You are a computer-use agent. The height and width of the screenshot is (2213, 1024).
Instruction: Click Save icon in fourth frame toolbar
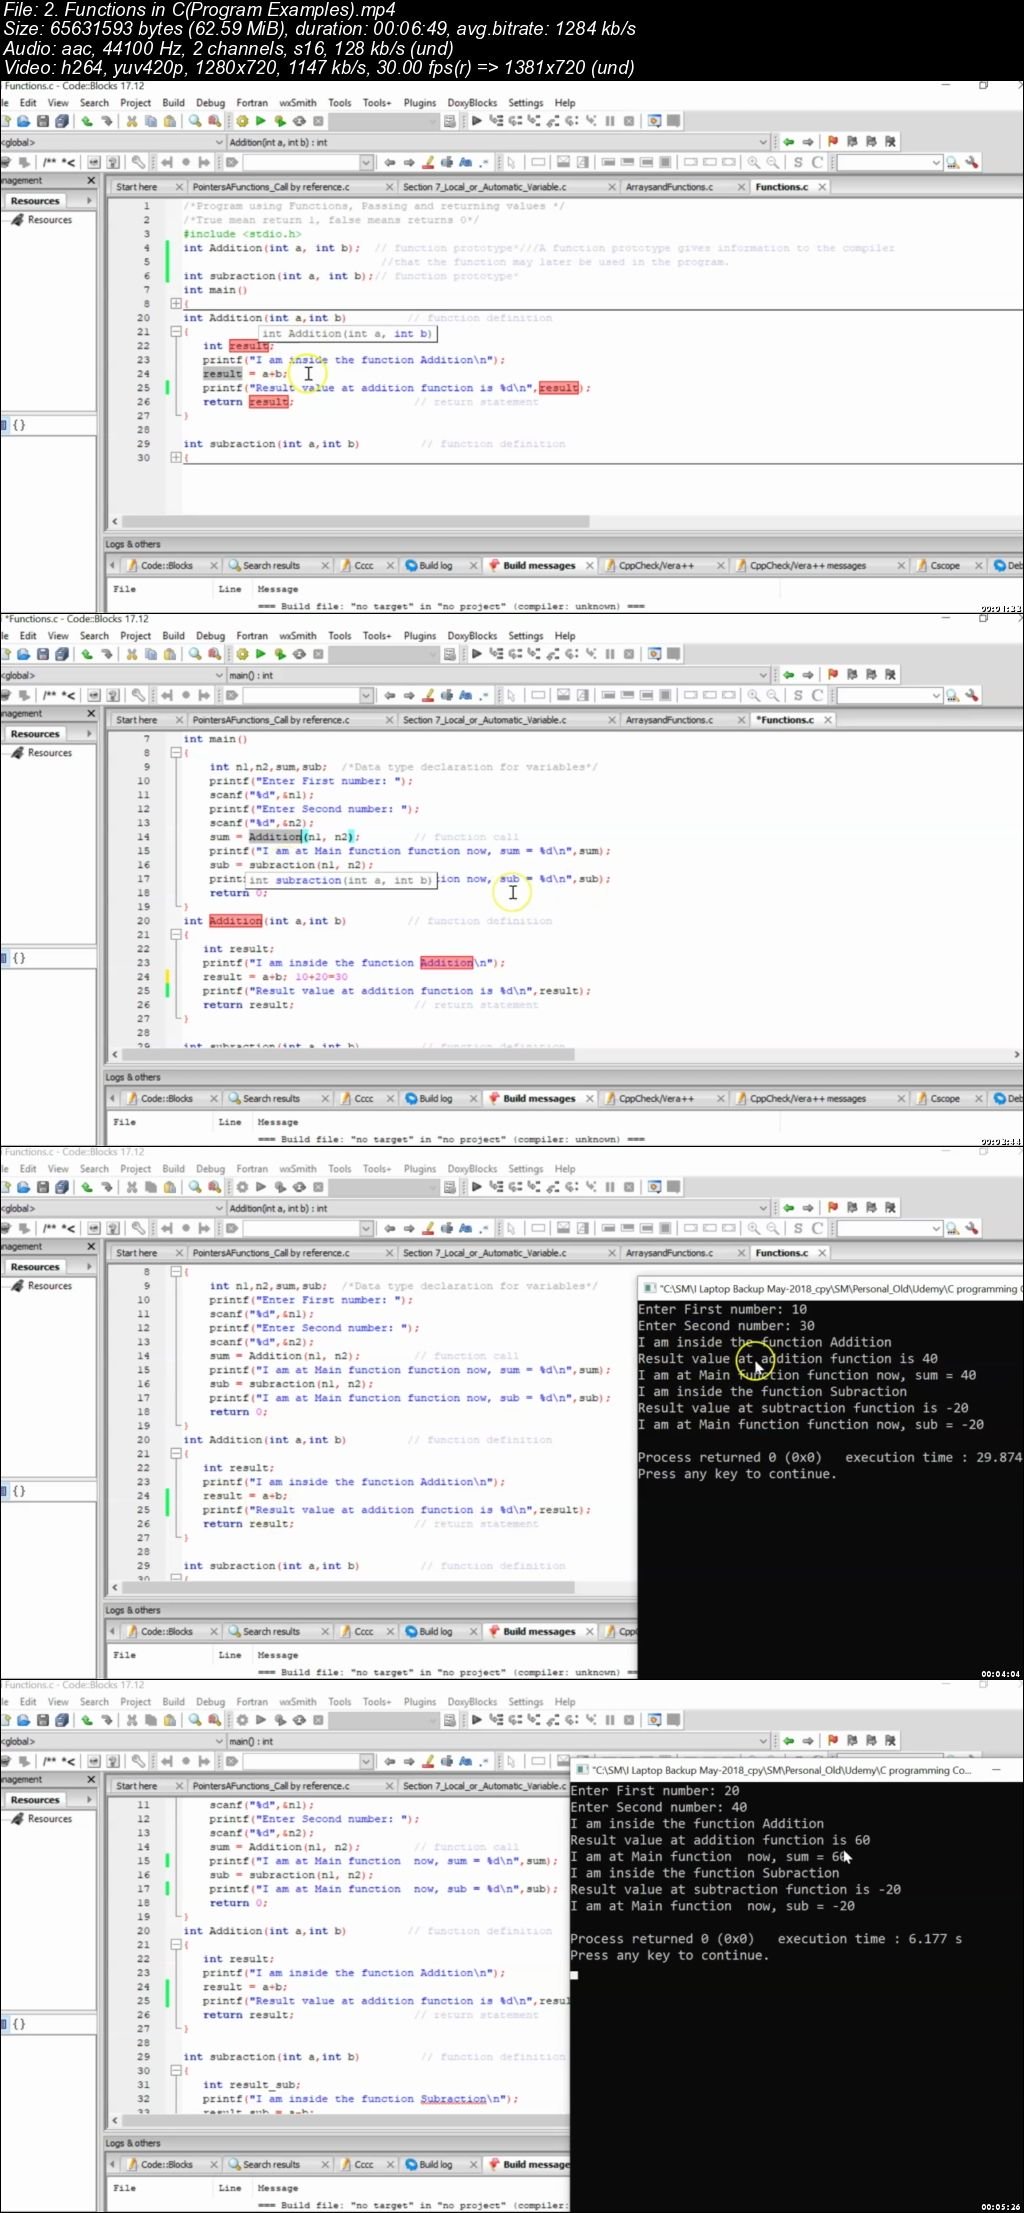click(43, 1720)
